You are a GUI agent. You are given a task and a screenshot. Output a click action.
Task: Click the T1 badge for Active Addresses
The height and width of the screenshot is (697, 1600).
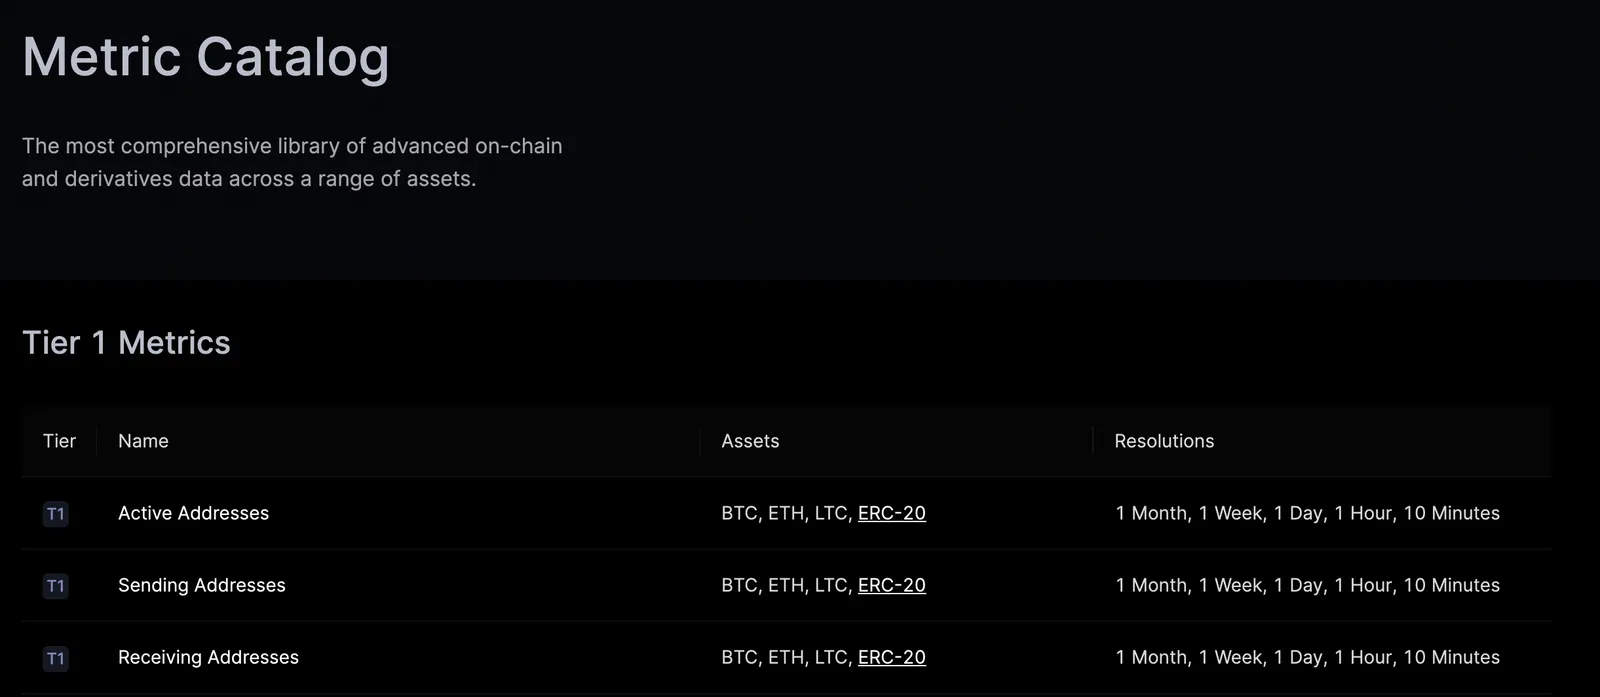click(56, 514)
